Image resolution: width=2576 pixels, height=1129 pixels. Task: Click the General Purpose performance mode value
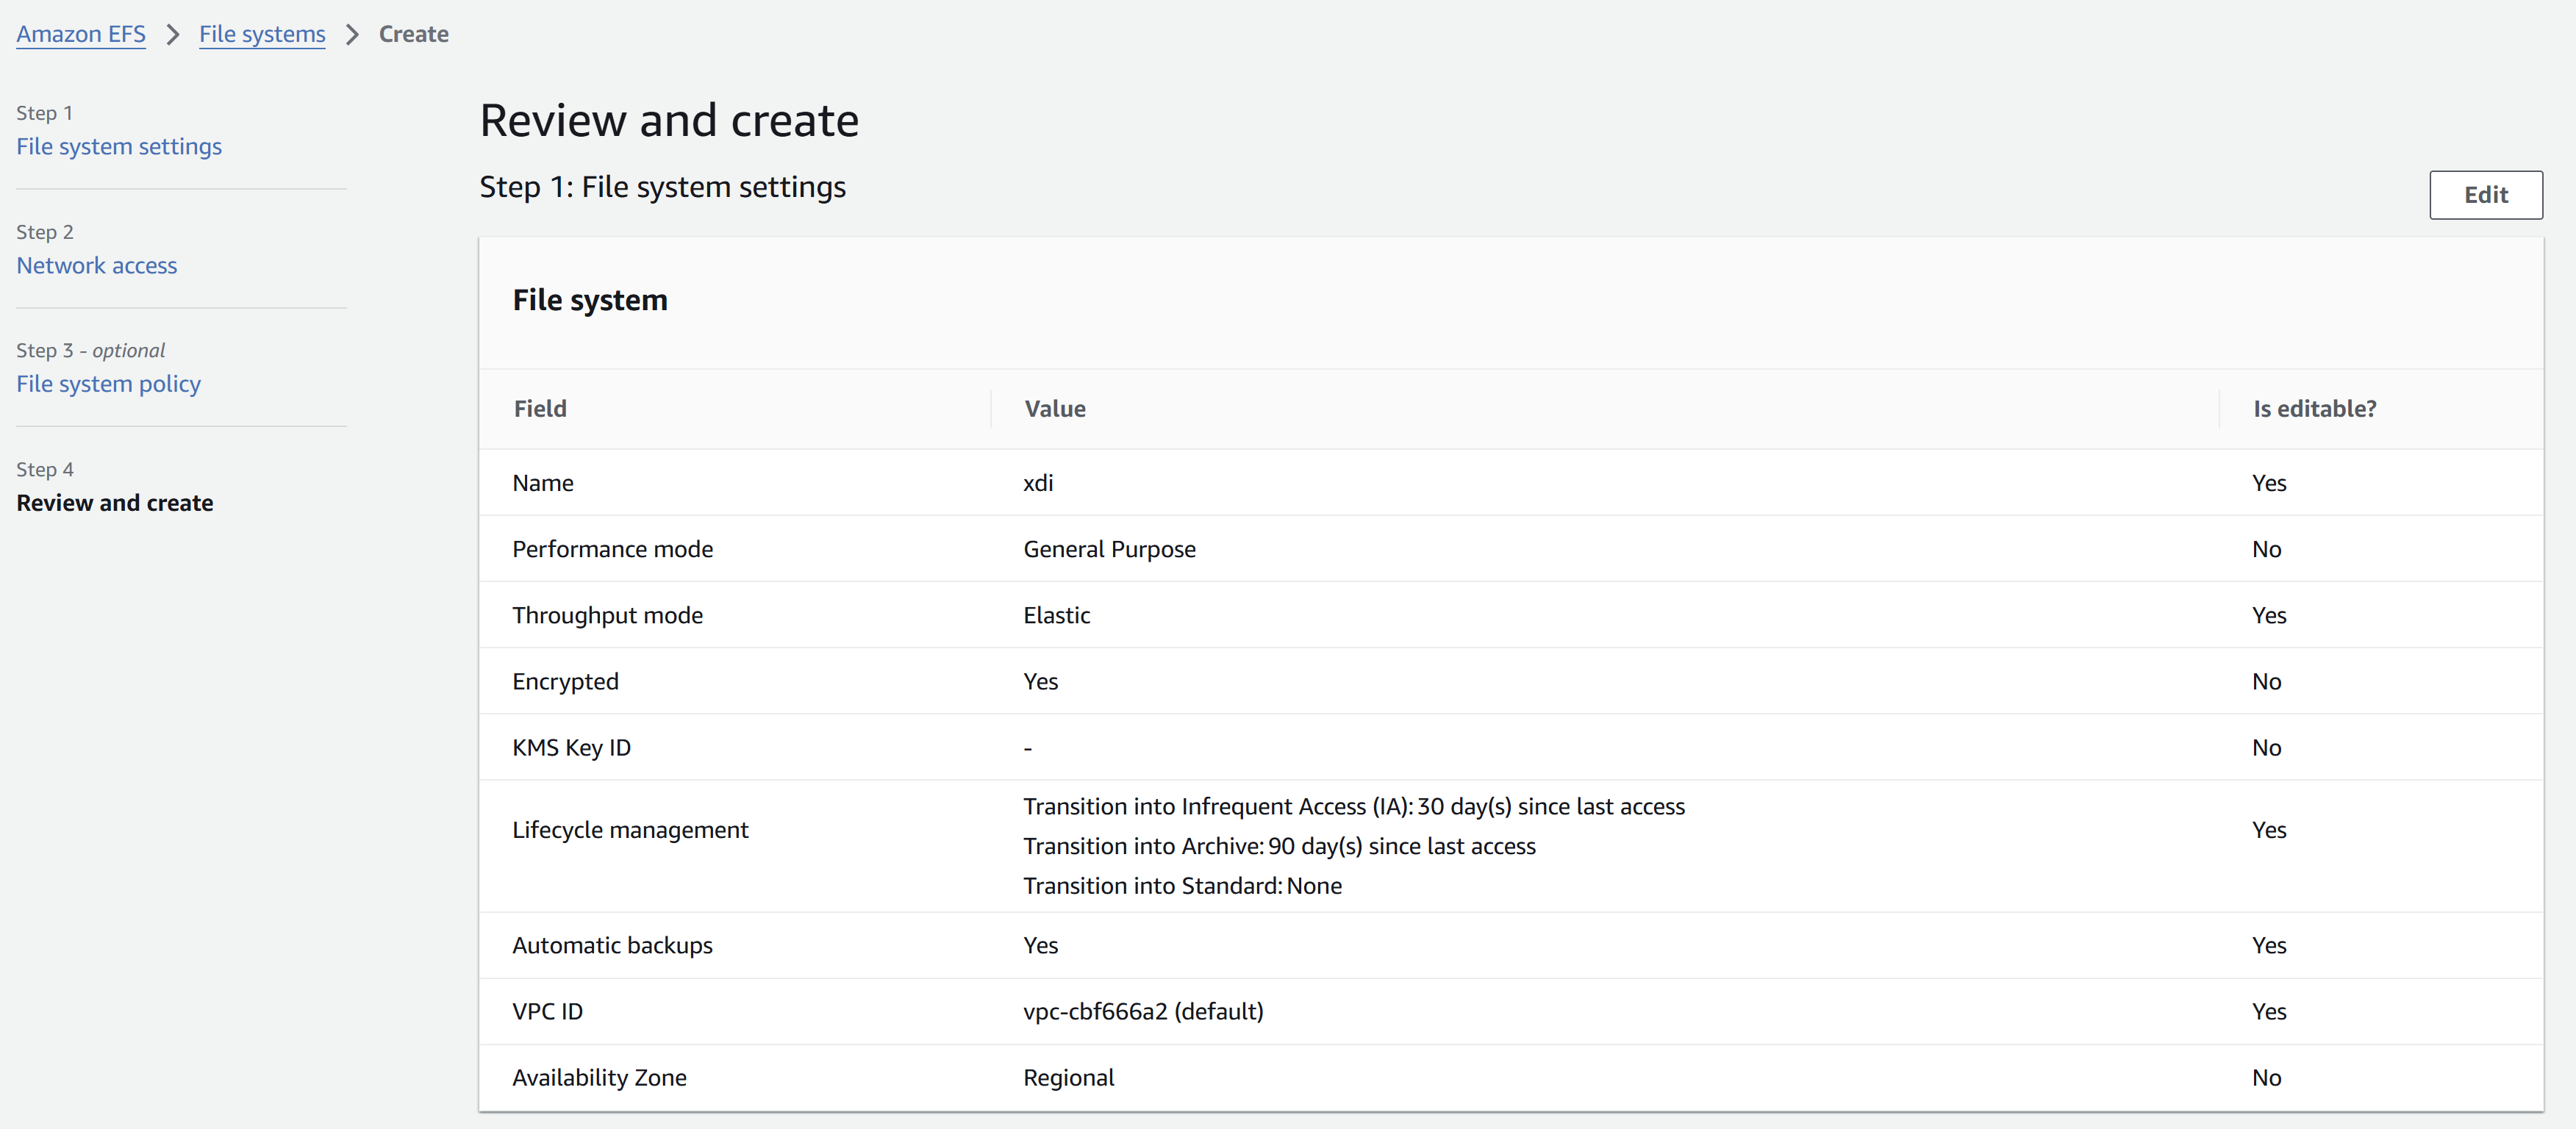coord(1109,549)
